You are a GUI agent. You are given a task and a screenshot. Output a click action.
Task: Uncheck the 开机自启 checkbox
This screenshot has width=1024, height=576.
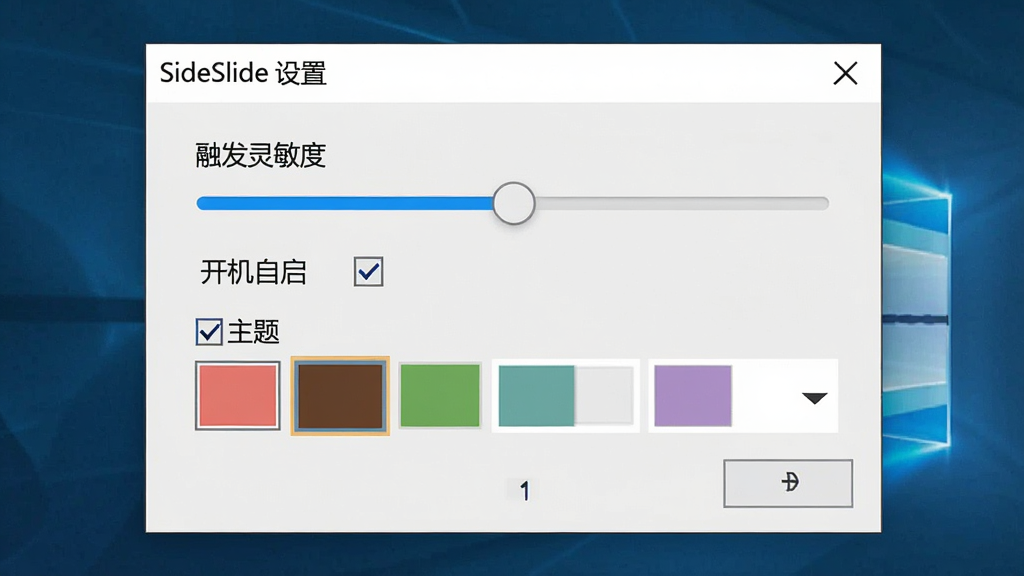coord(368,271)
